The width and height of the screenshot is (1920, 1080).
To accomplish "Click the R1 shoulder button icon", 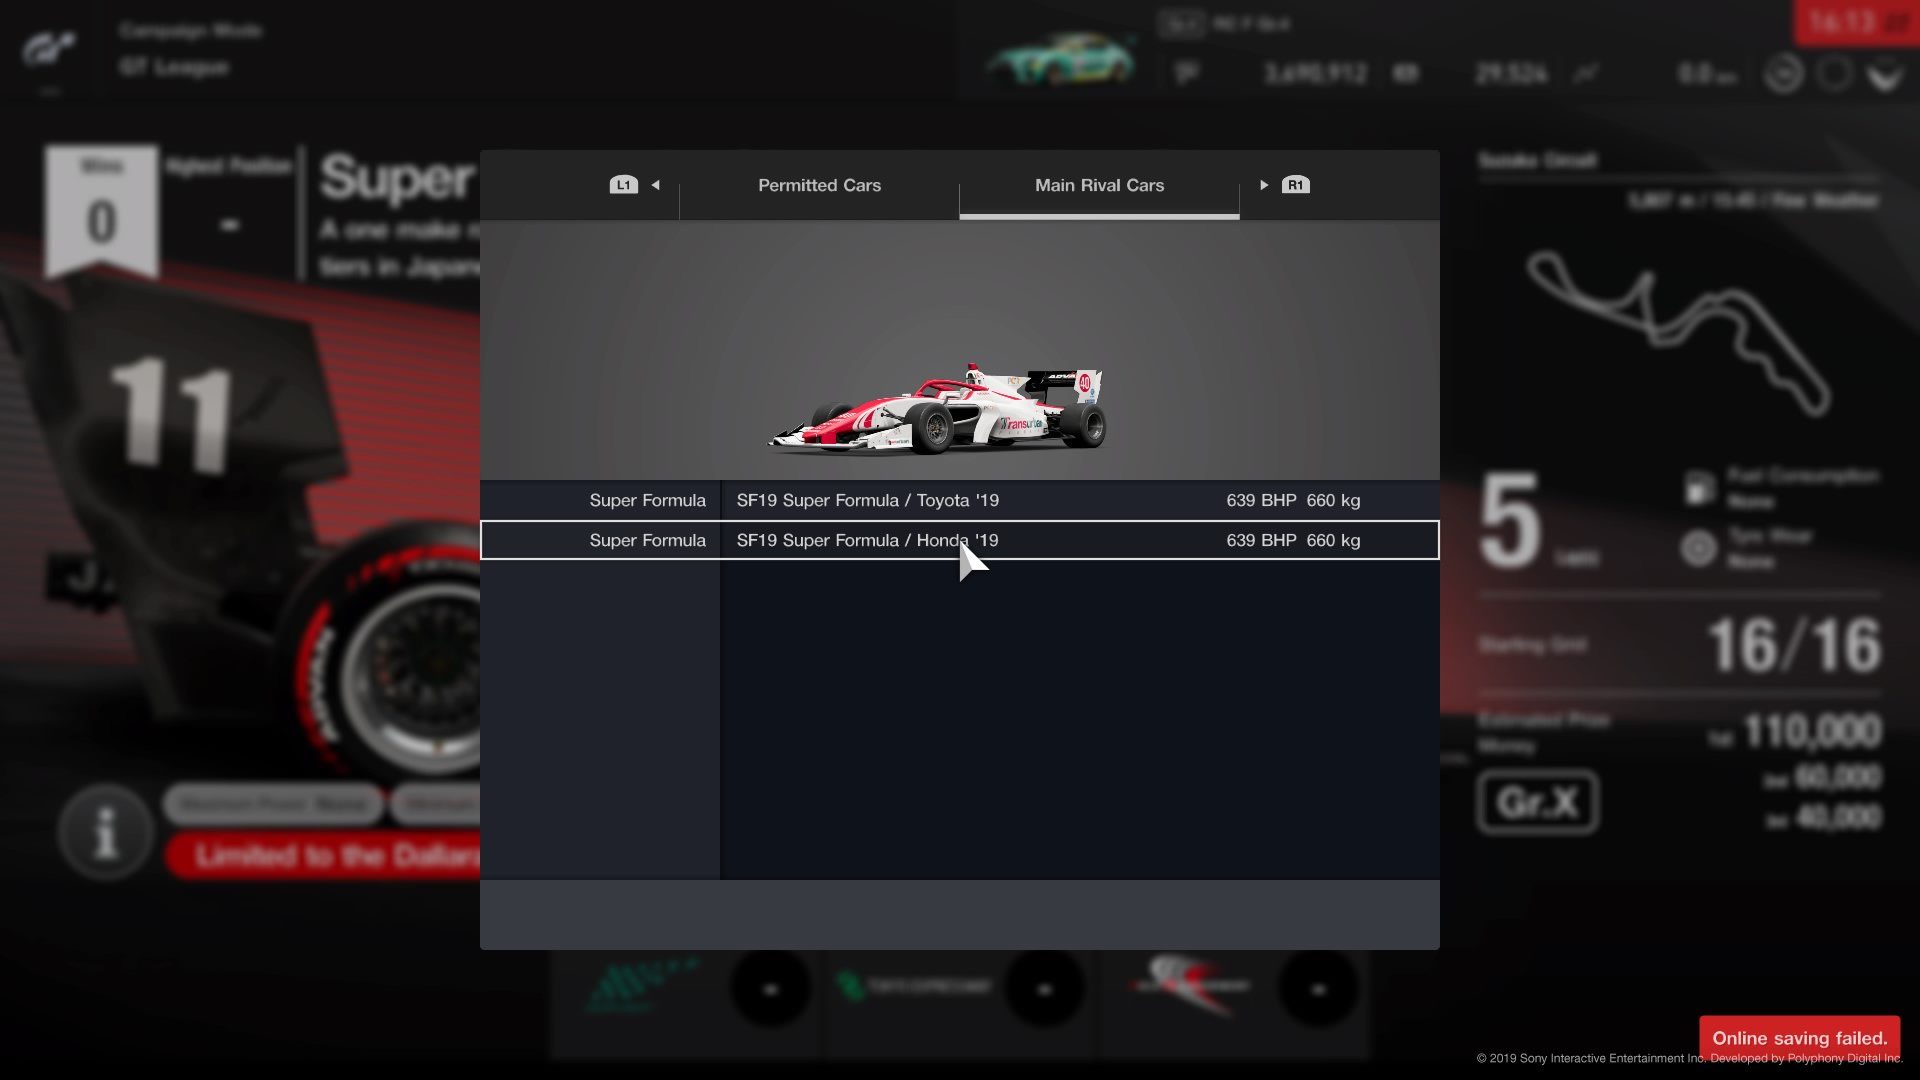I will (x=1295, y=185).
